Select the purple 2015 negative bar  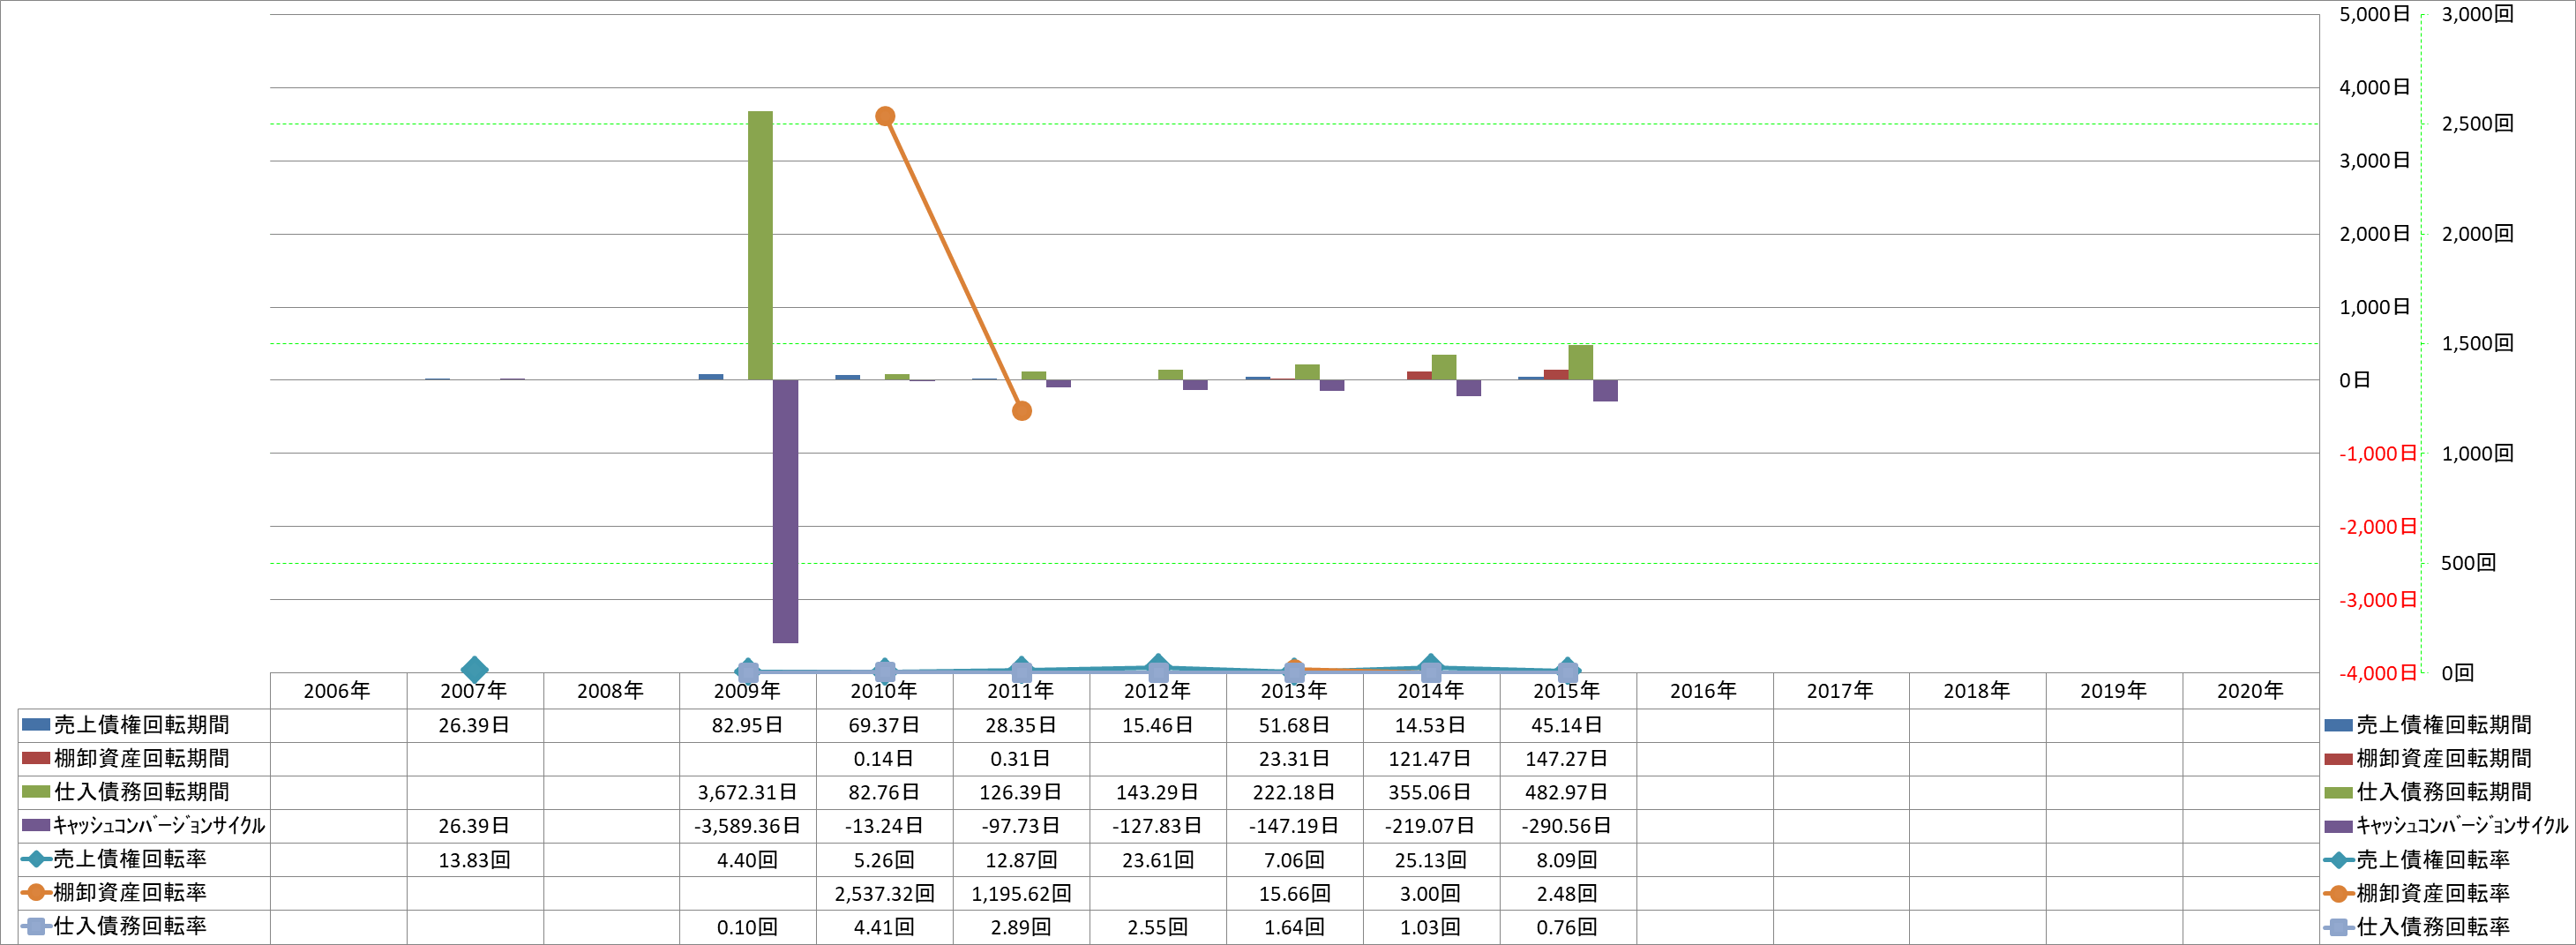(x=1605, y=390)
